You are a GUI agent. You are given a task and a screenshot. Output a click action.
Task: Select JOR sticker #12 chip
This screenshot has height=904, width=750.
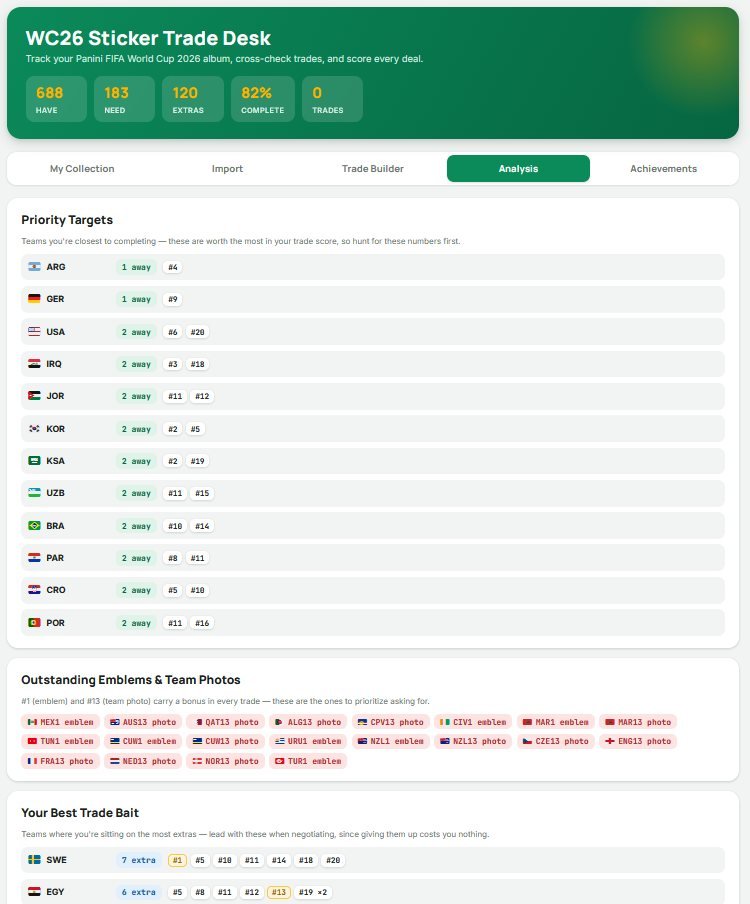pyautogui.click(x=202, y=396)
